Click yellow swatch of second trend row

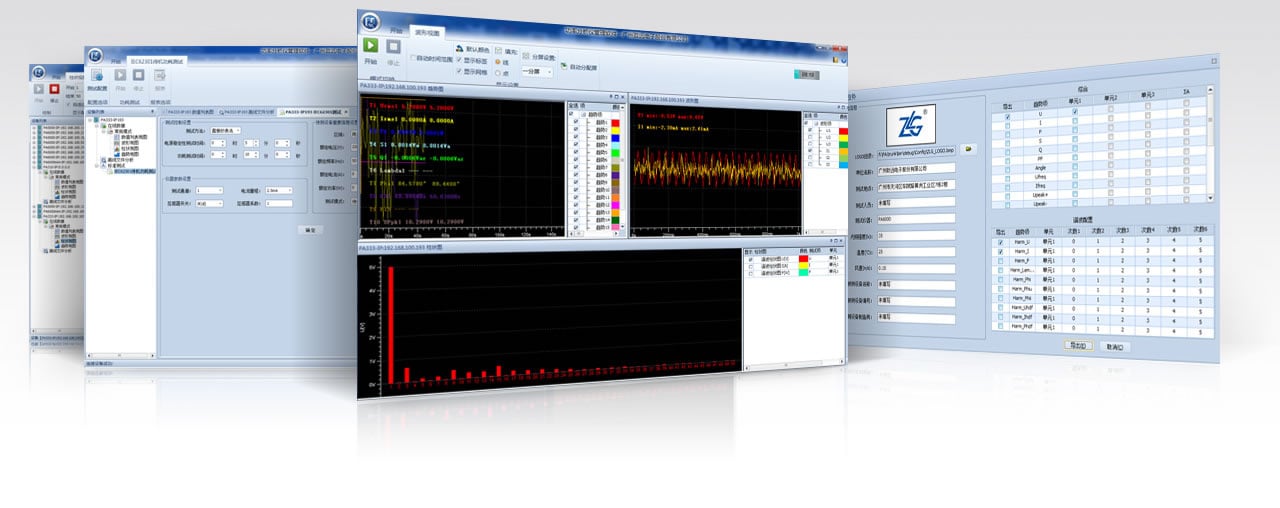[615, 130]
